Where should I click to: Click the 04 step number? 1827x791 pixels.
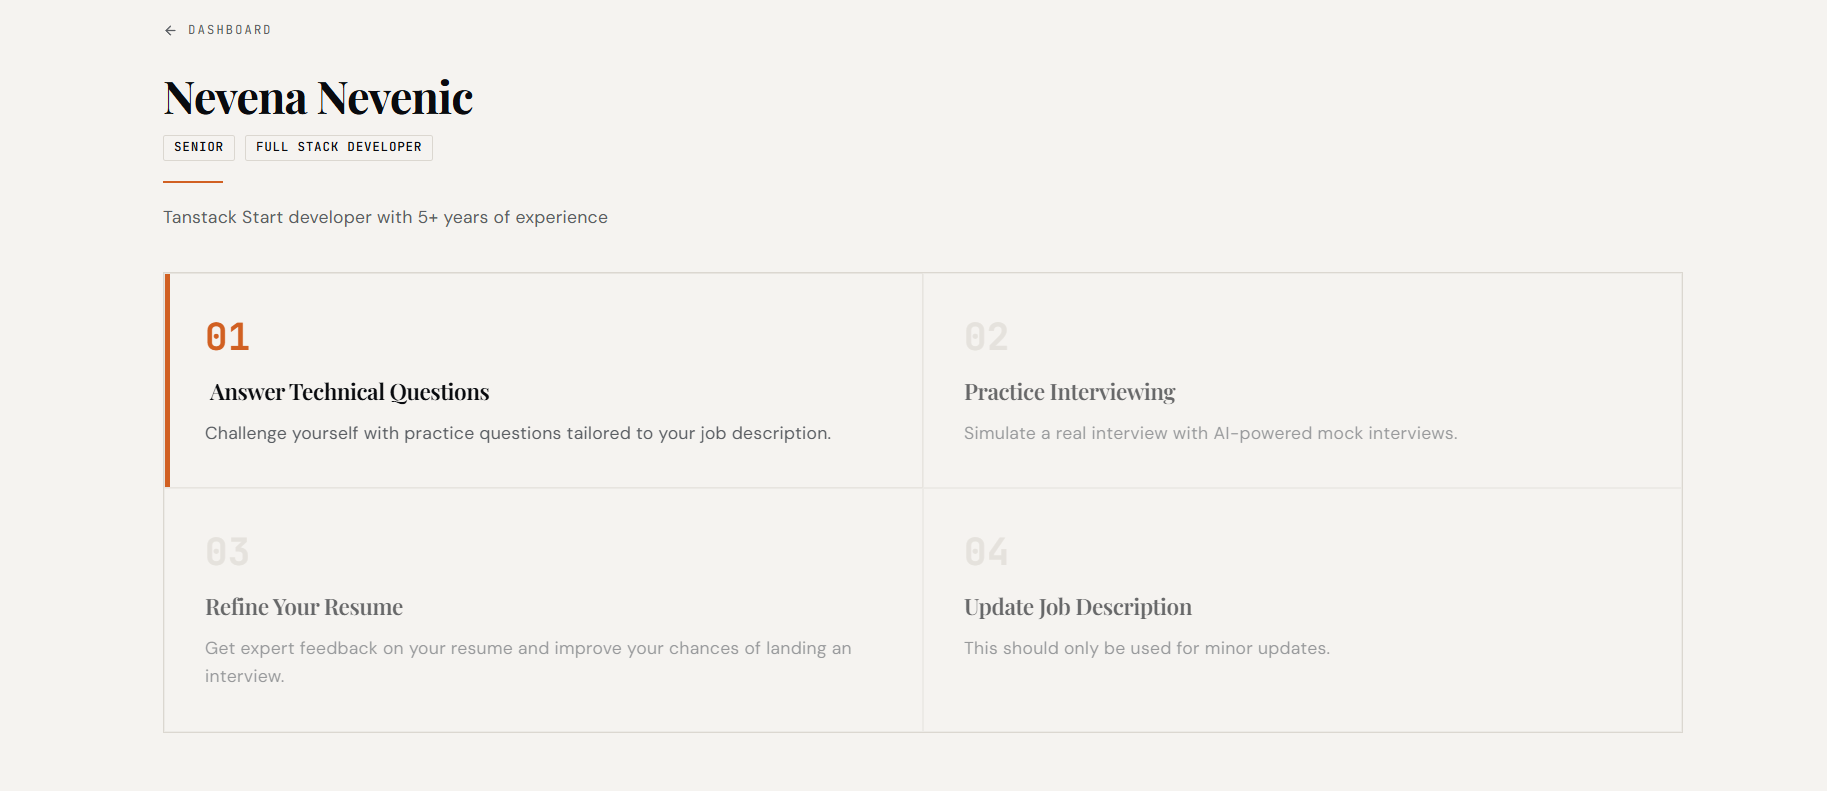(986, 552)
